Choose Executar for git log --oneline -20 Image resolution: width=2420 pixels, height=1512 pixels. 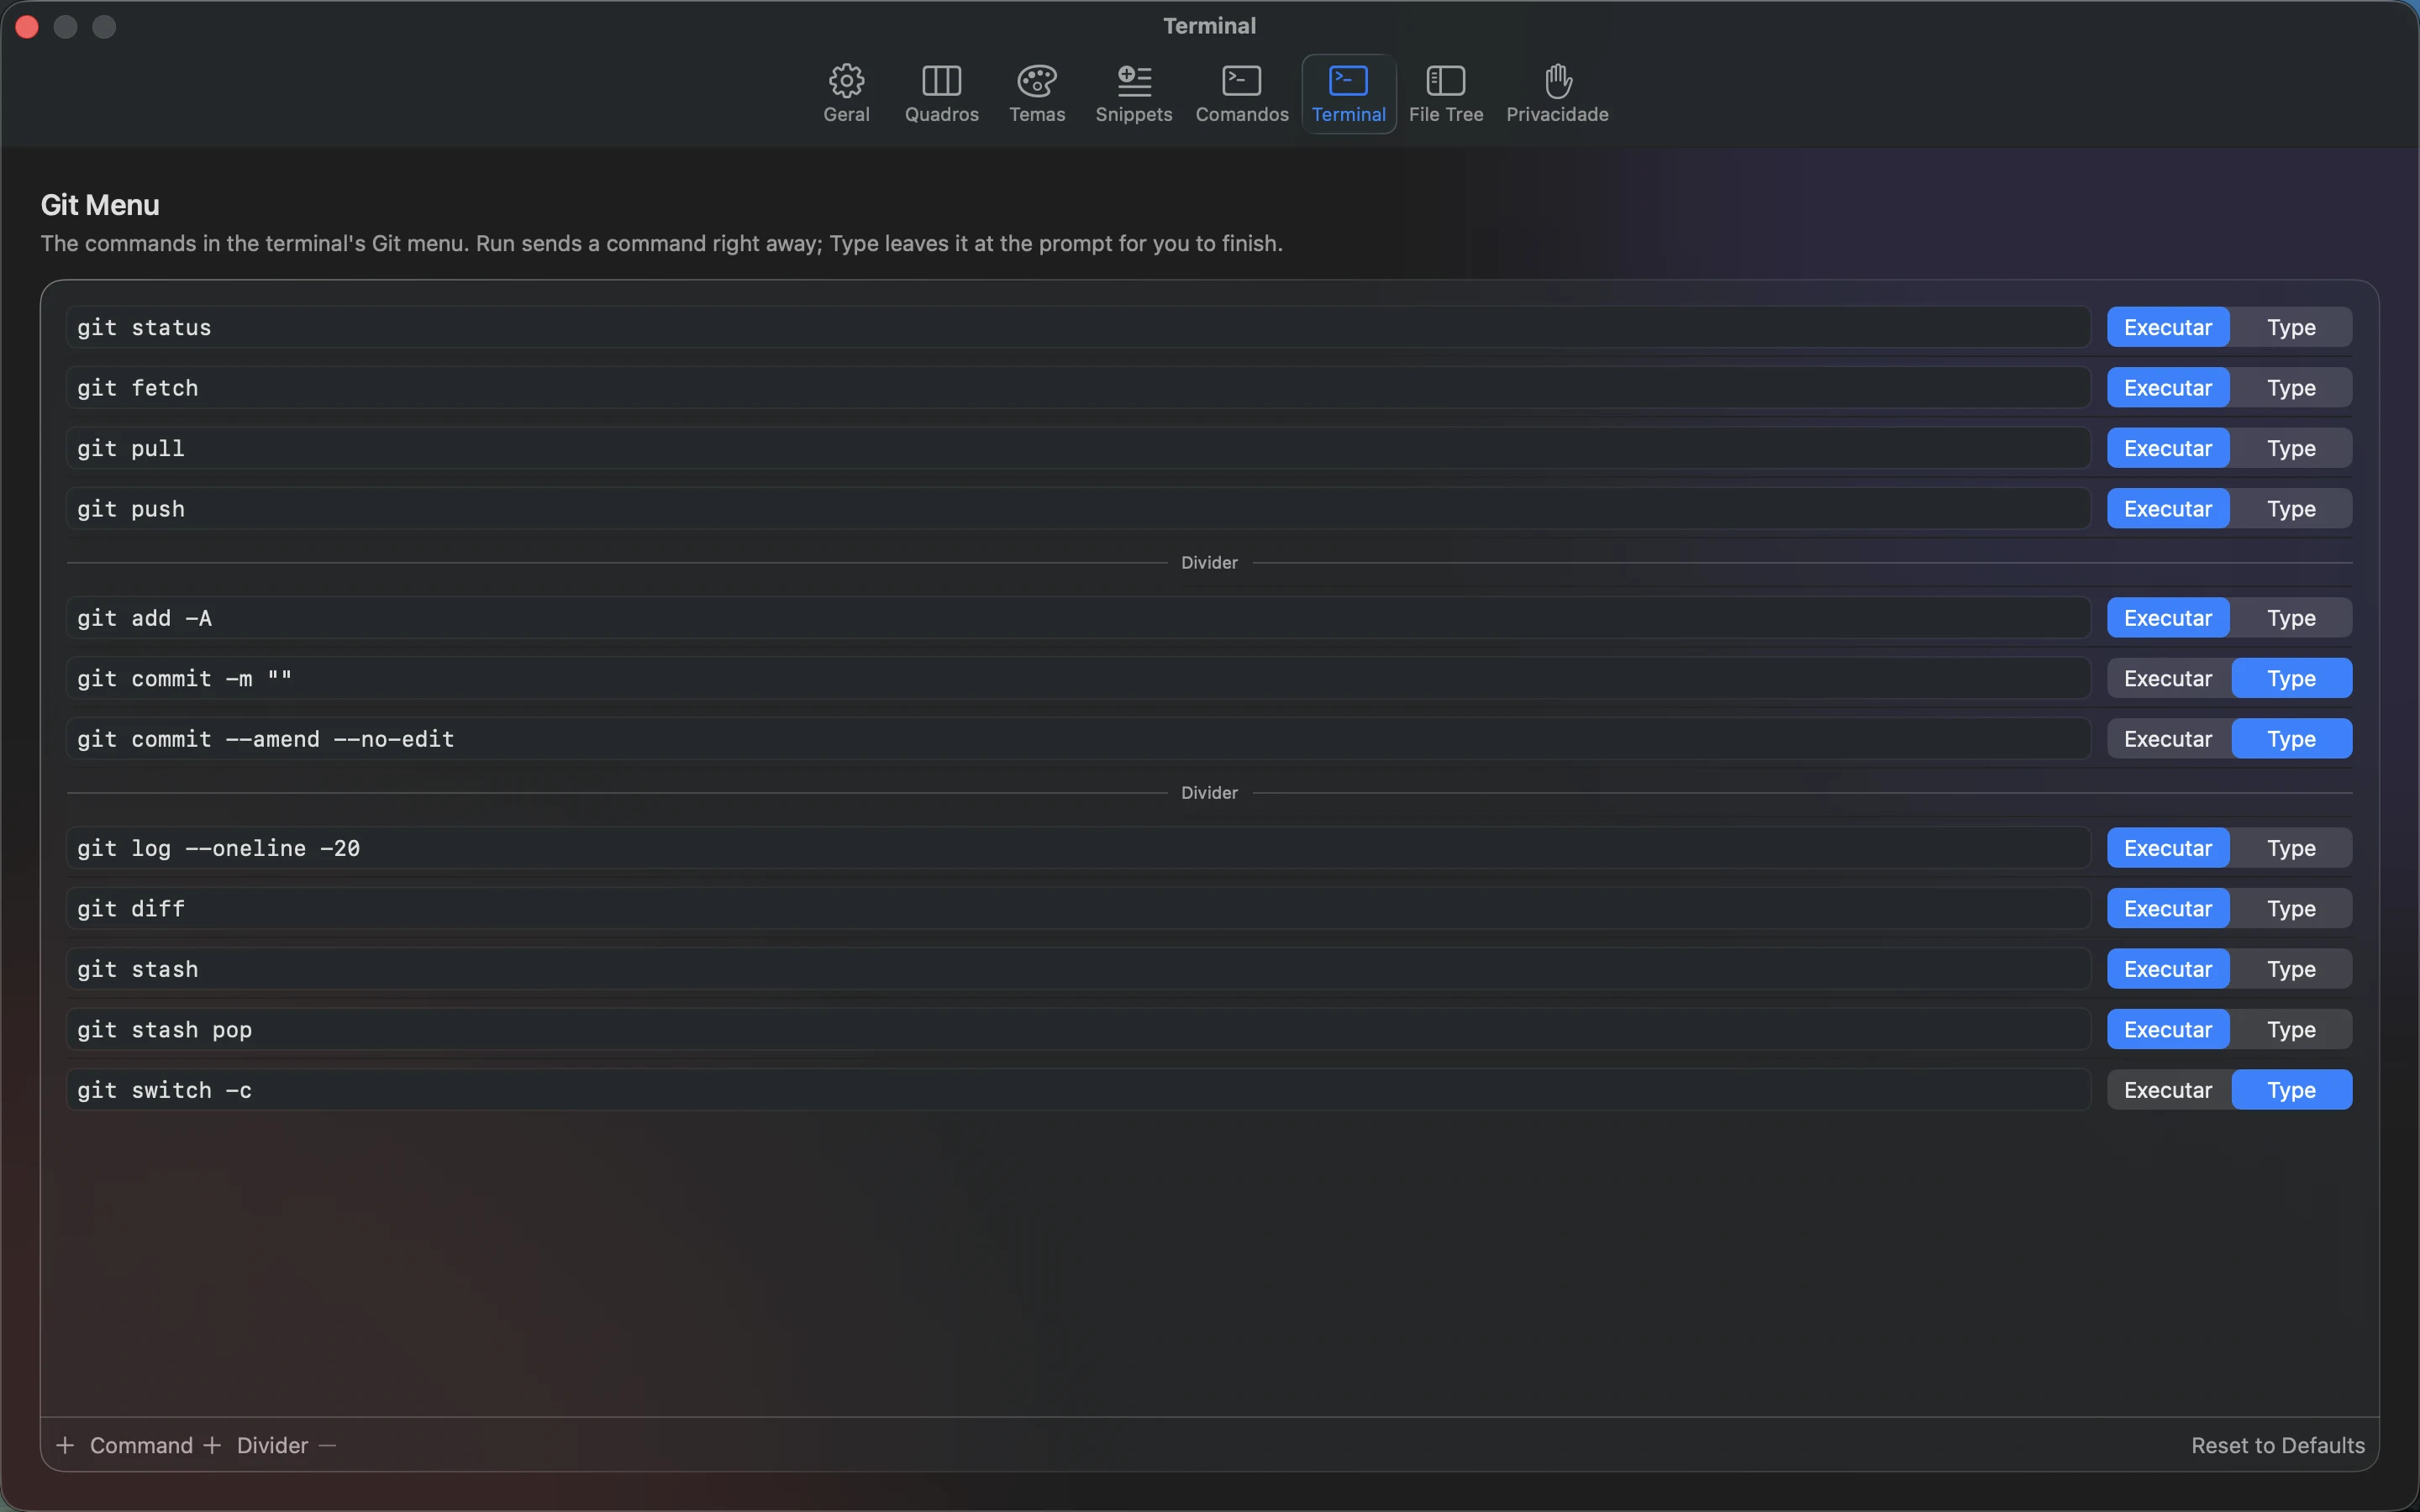(x=2167, y=848)
